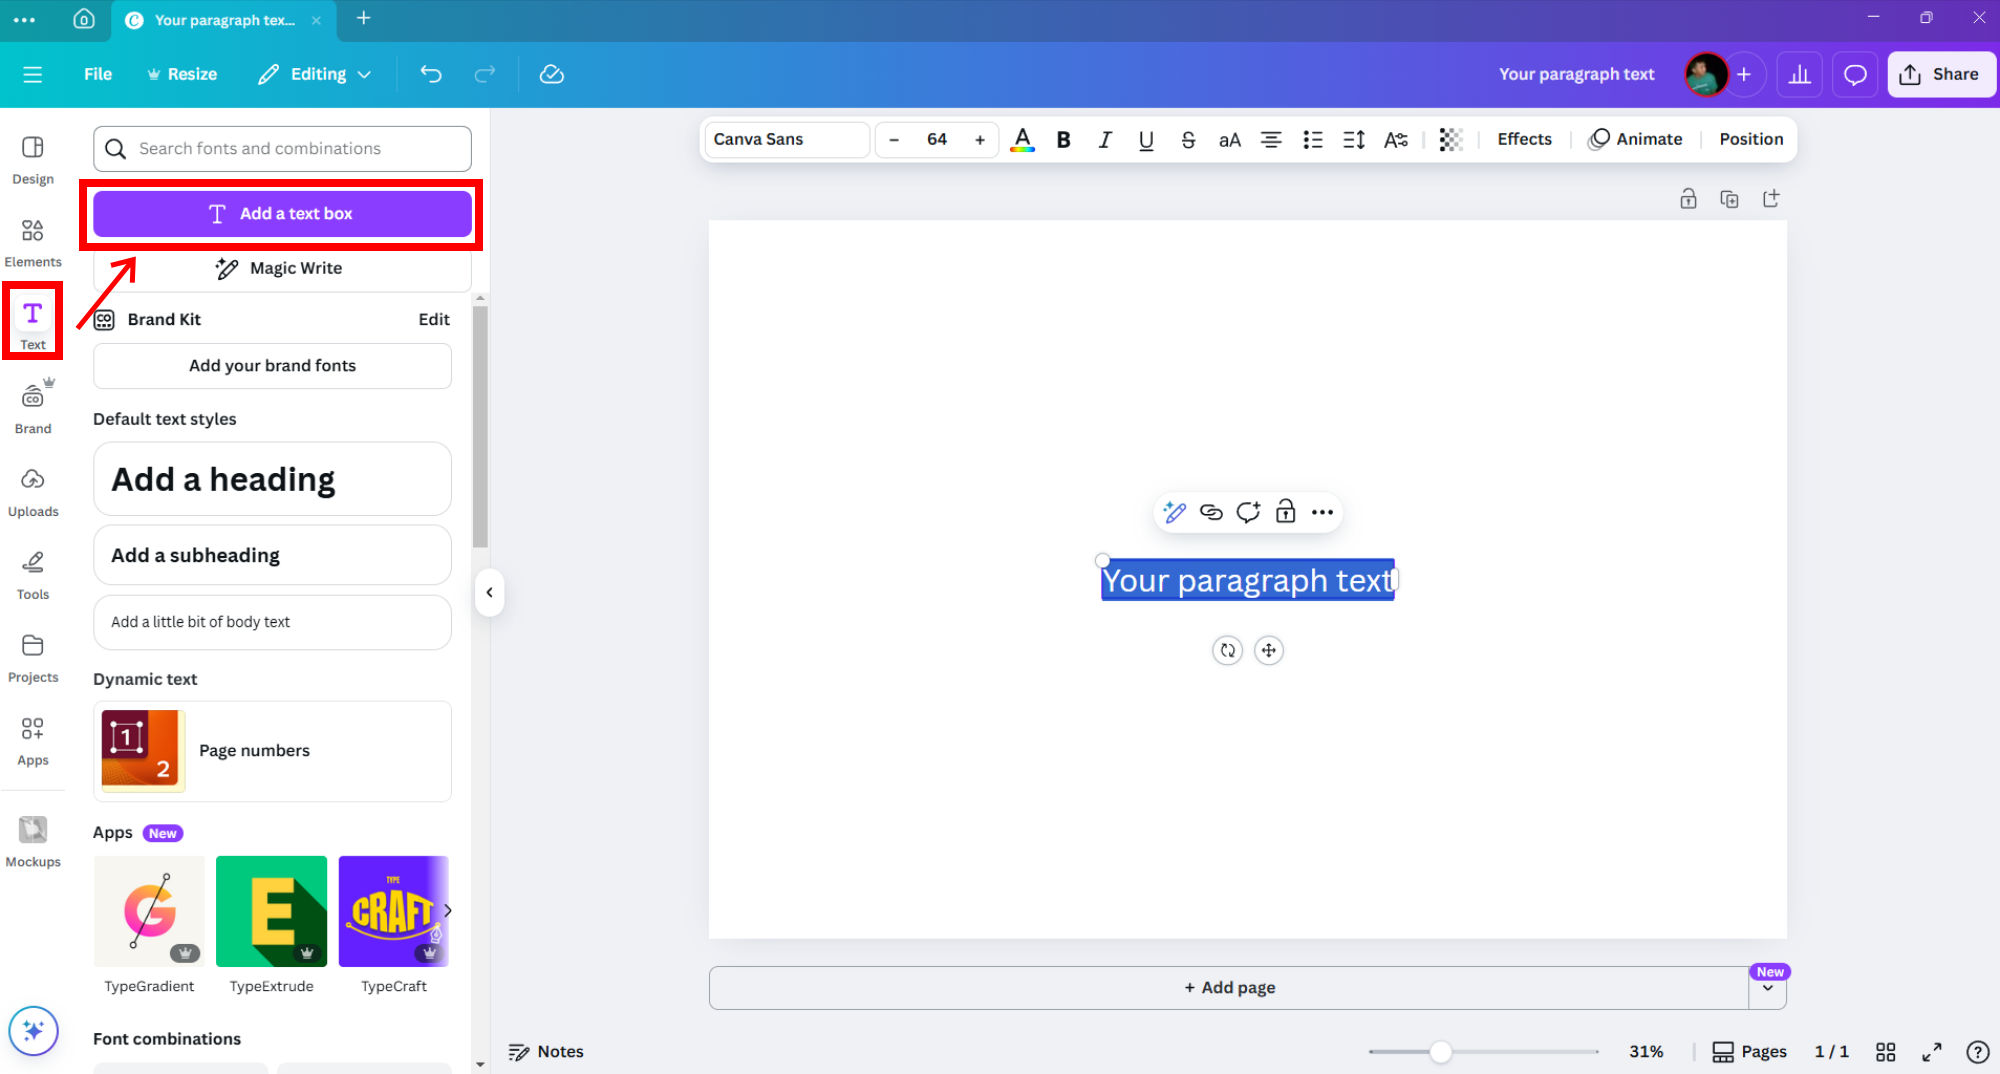This screenshot has width=2000, height=1074.
Task: Open Magic Write on the floating text toolbar
Action: 1174,512
